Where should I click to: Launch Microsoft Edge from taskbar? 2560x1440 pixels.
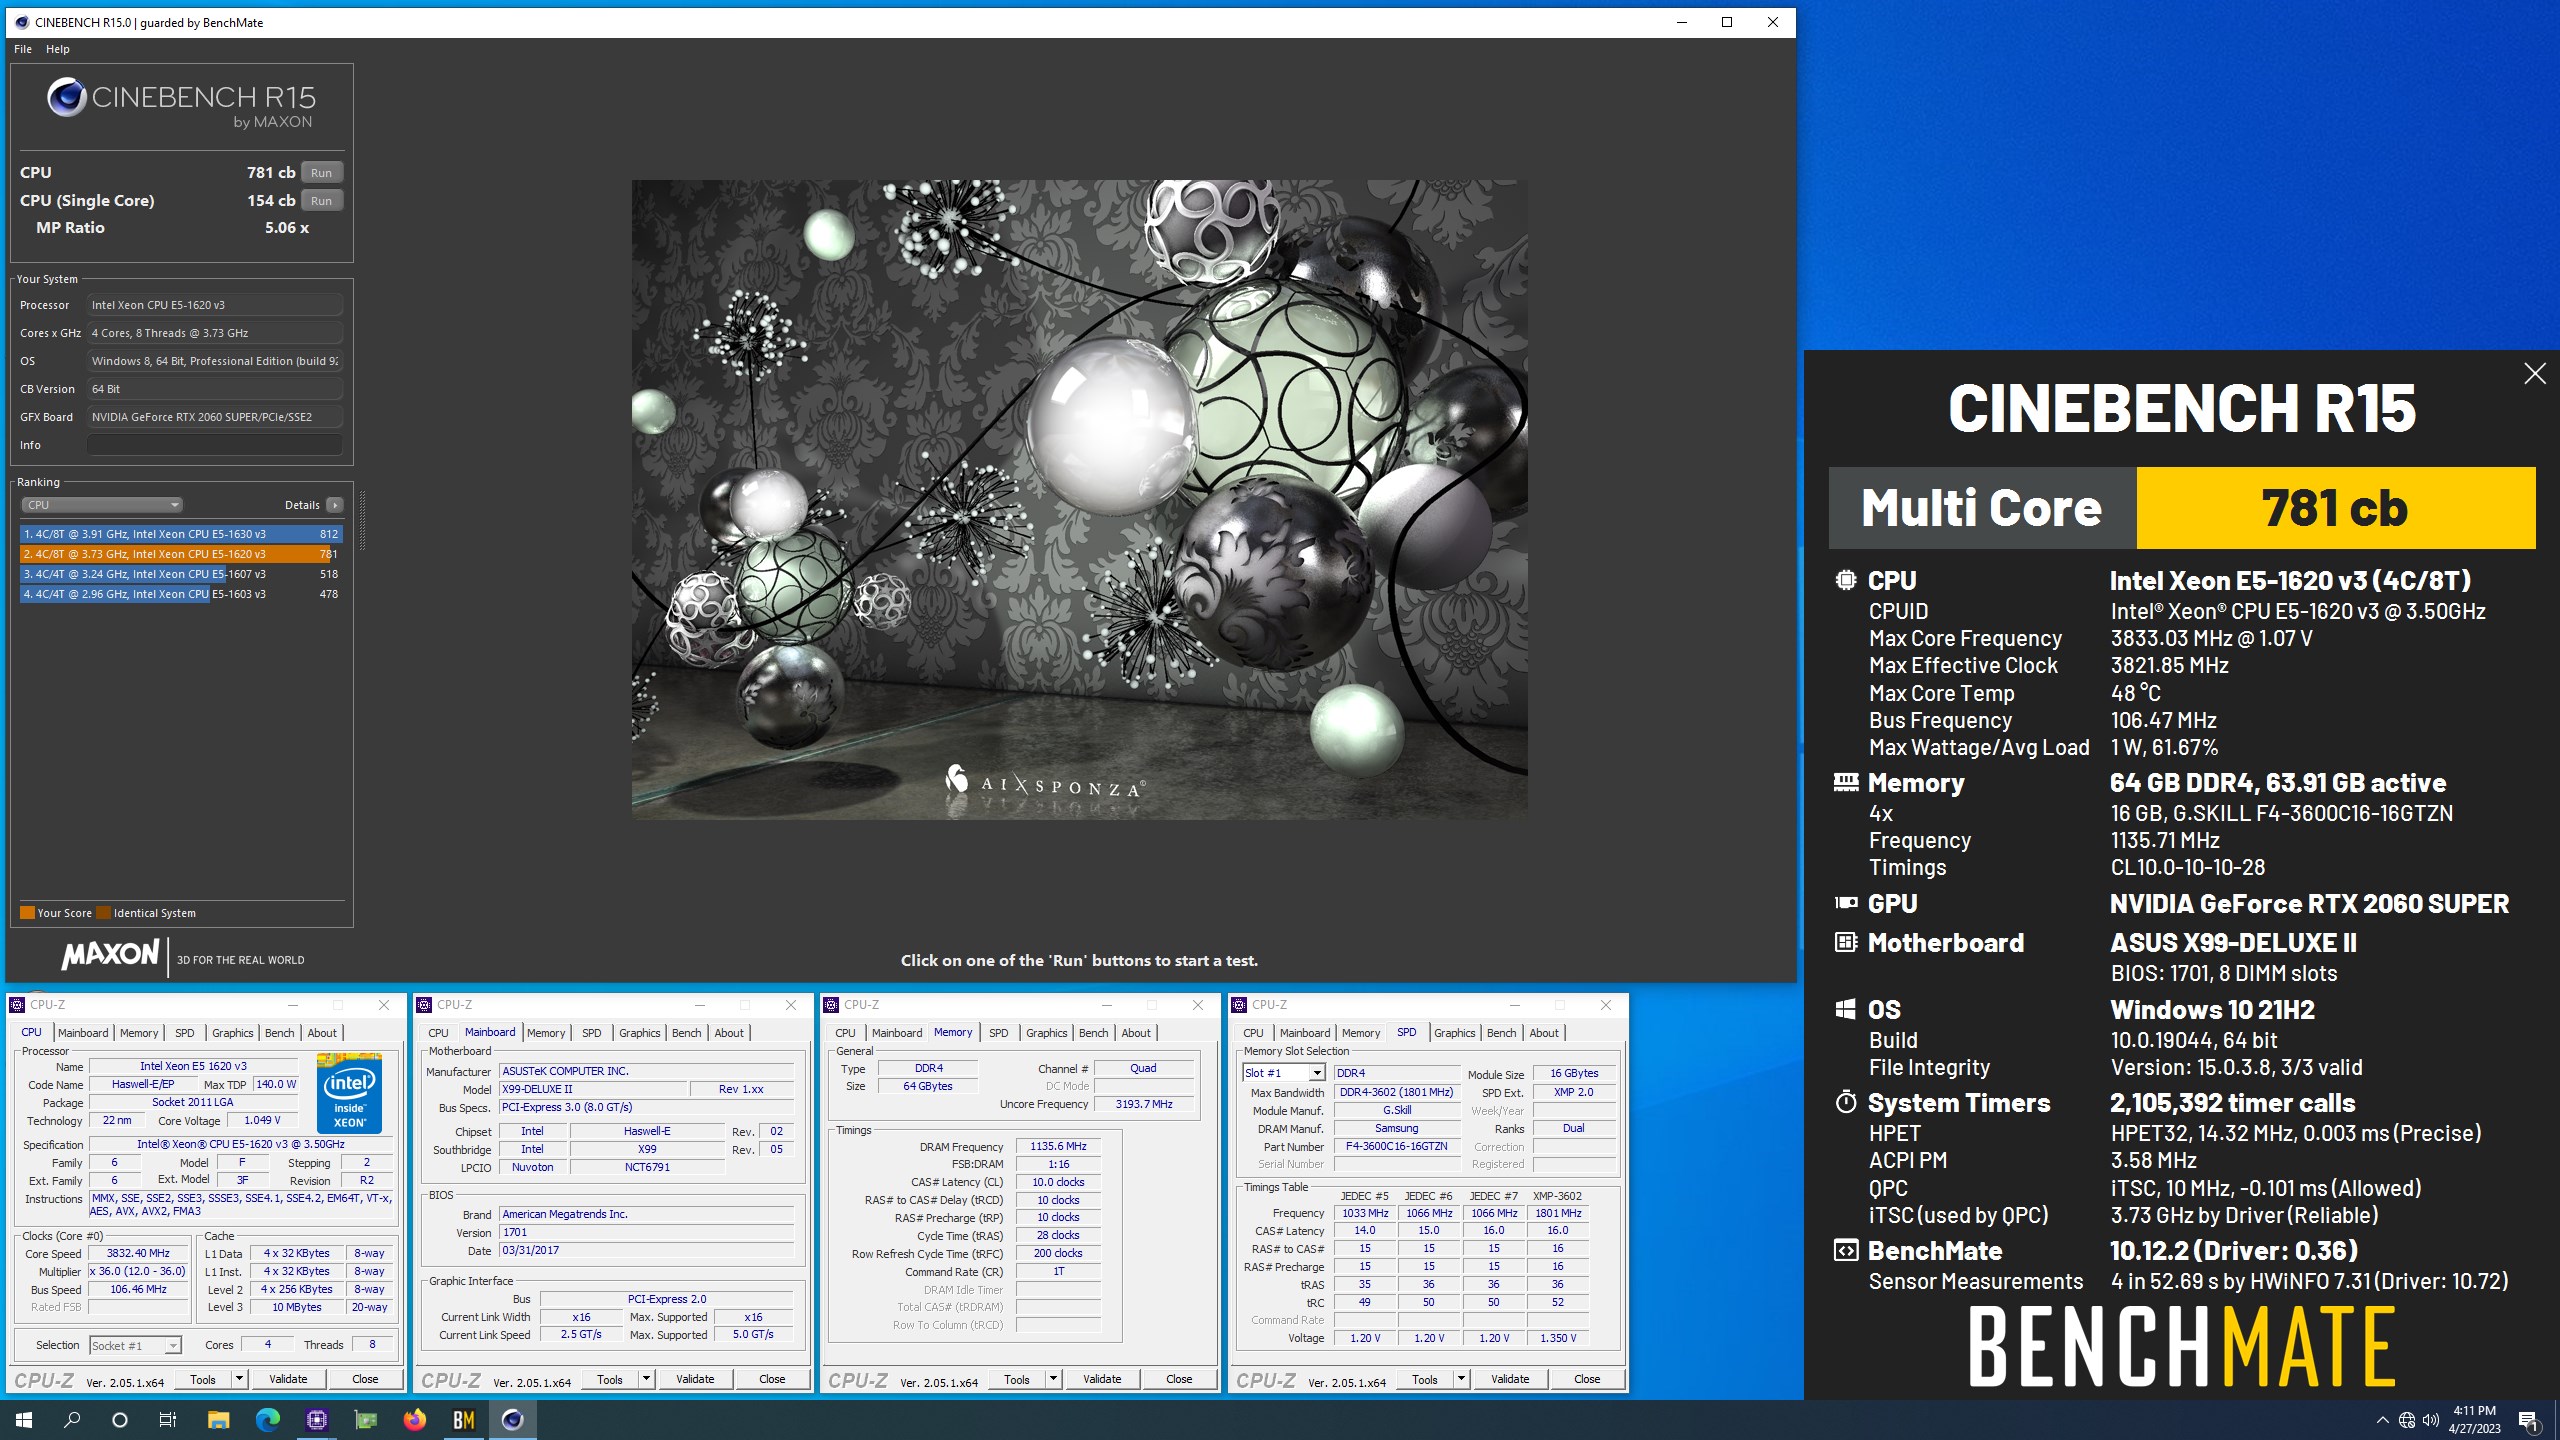[267, 1420]
